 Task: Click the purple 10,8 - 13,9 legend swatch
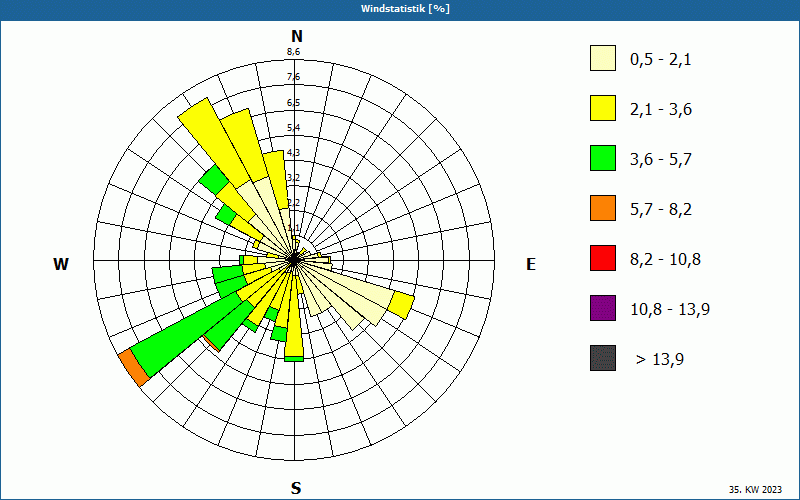[603, 308]
